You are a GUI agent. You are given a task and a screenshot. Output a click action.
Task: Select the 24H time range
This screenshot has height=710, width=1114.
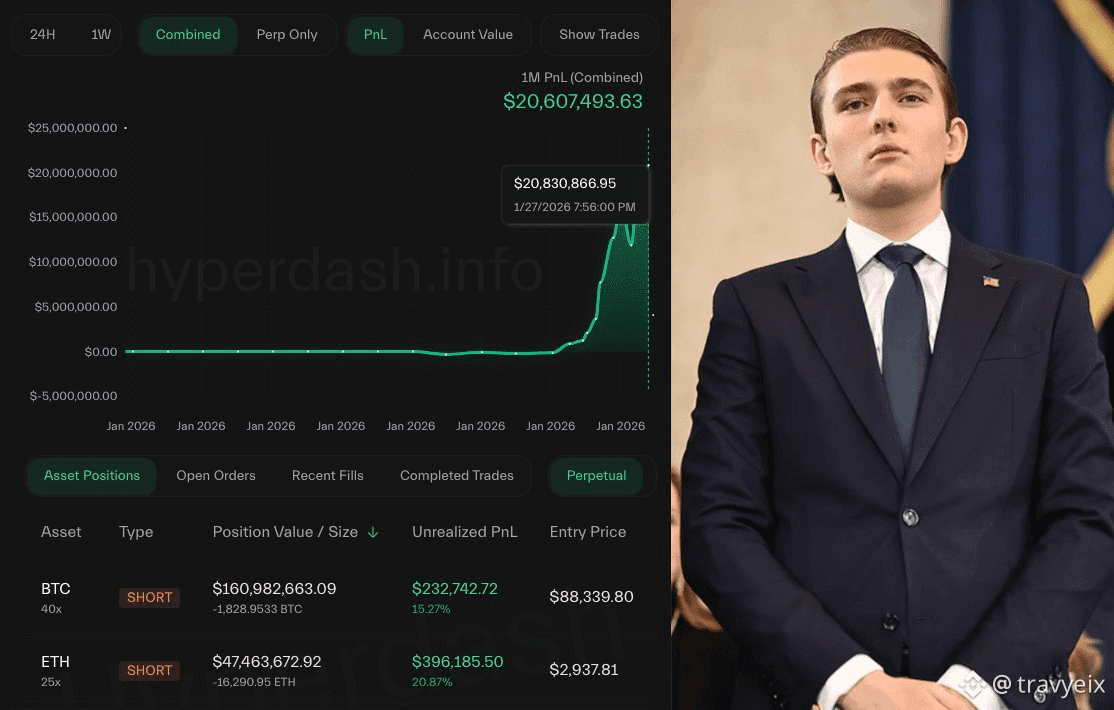click(x=43, y=35)
